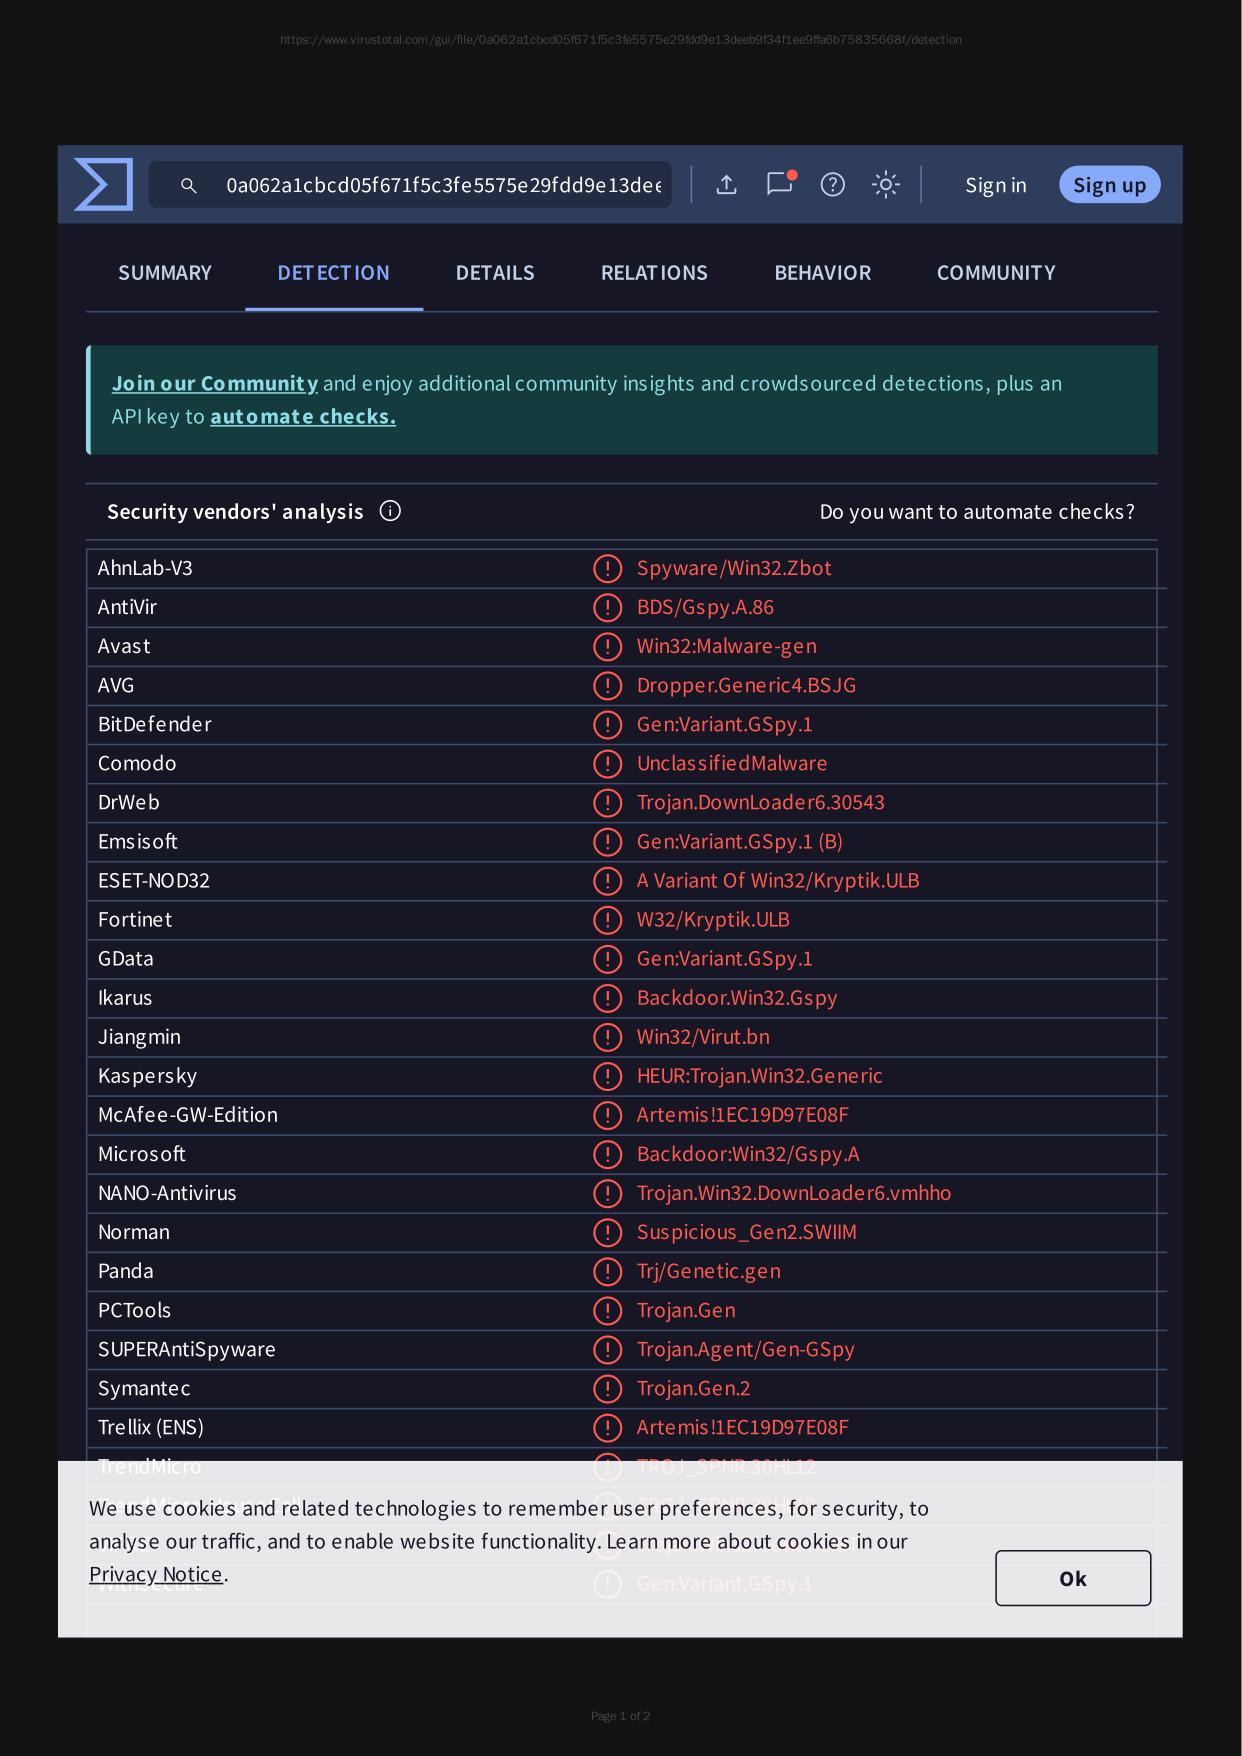Viewport: 1242px width, 1756px height.
Task: Click the VirusTotal logo icon
Action: tap(104, 185)
